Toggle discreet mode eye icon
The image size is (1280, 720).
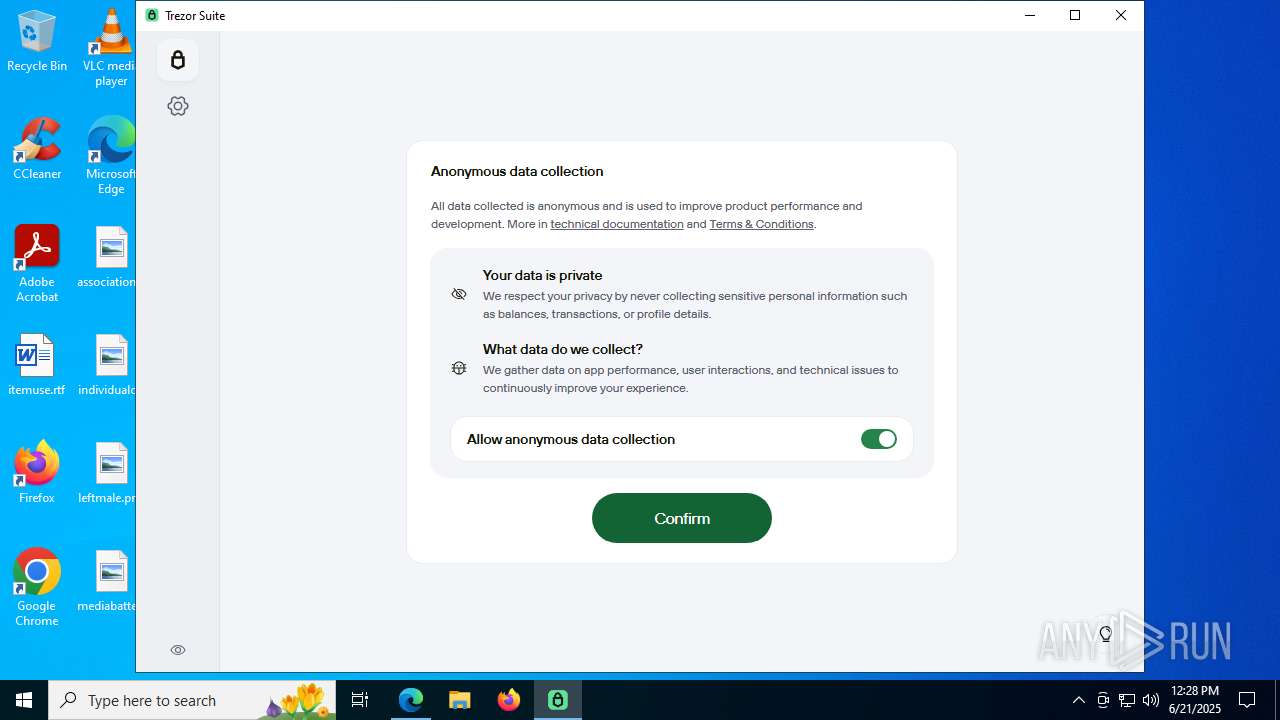click(178, 650)
